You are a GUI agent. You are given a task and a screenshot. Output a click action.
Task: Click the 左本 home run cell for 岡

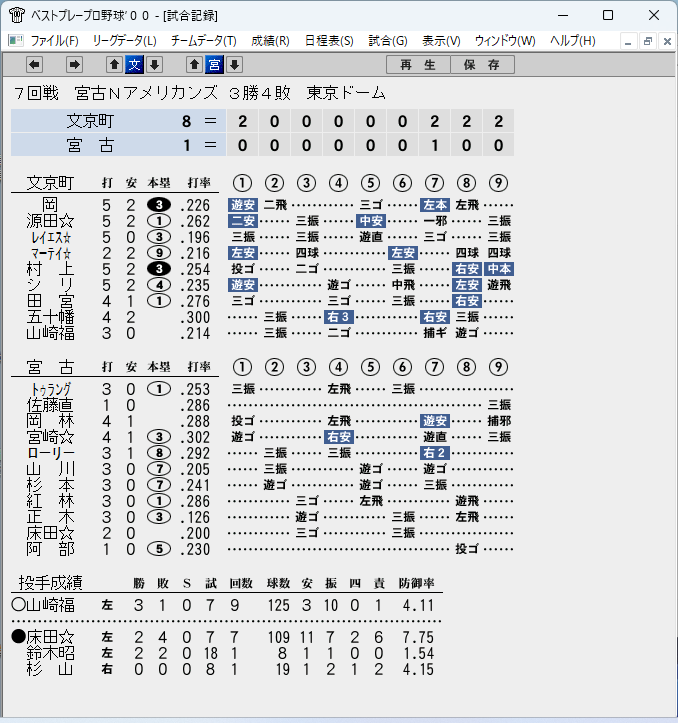click(x=434, y=205)
